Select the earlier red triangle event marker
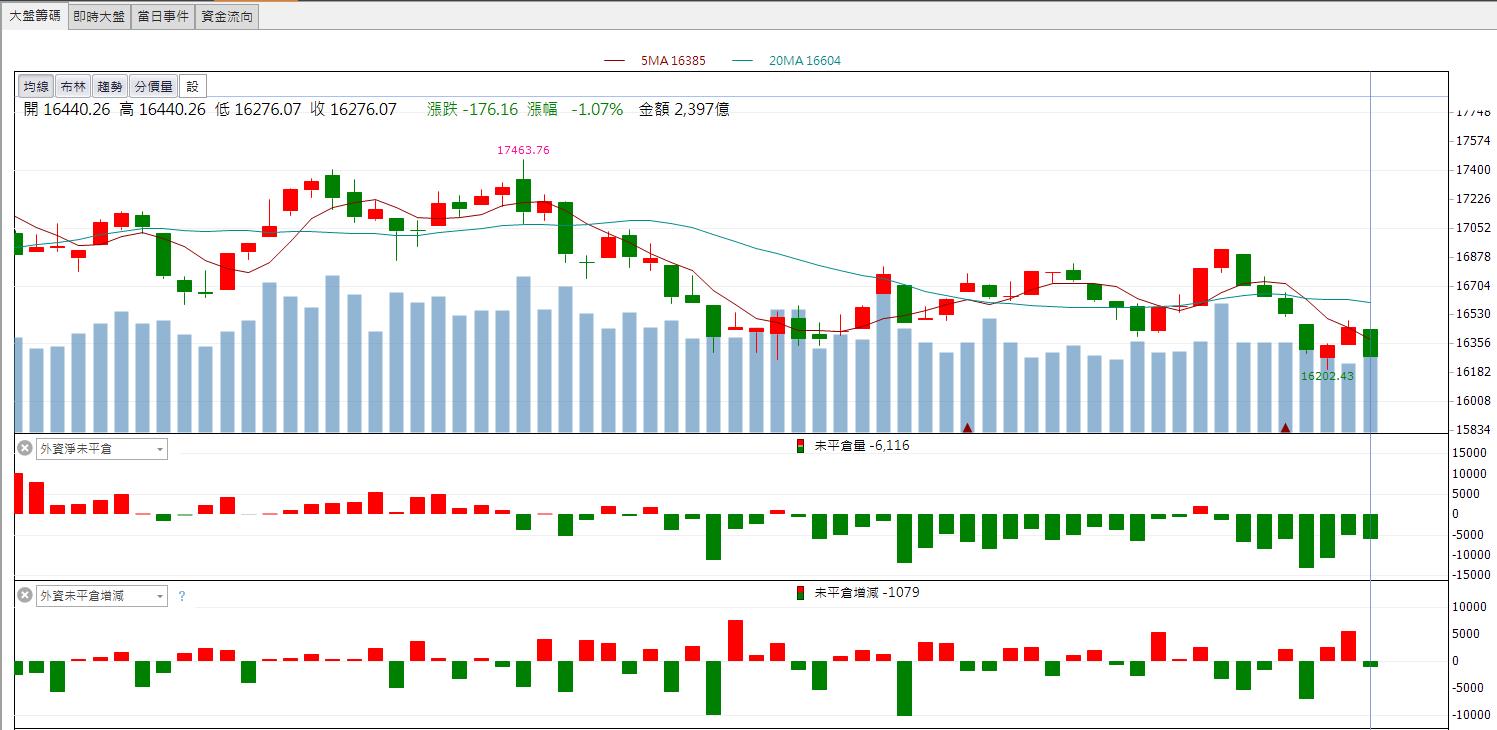Viewport: 1497px width, 730px height. click(967, 428)
